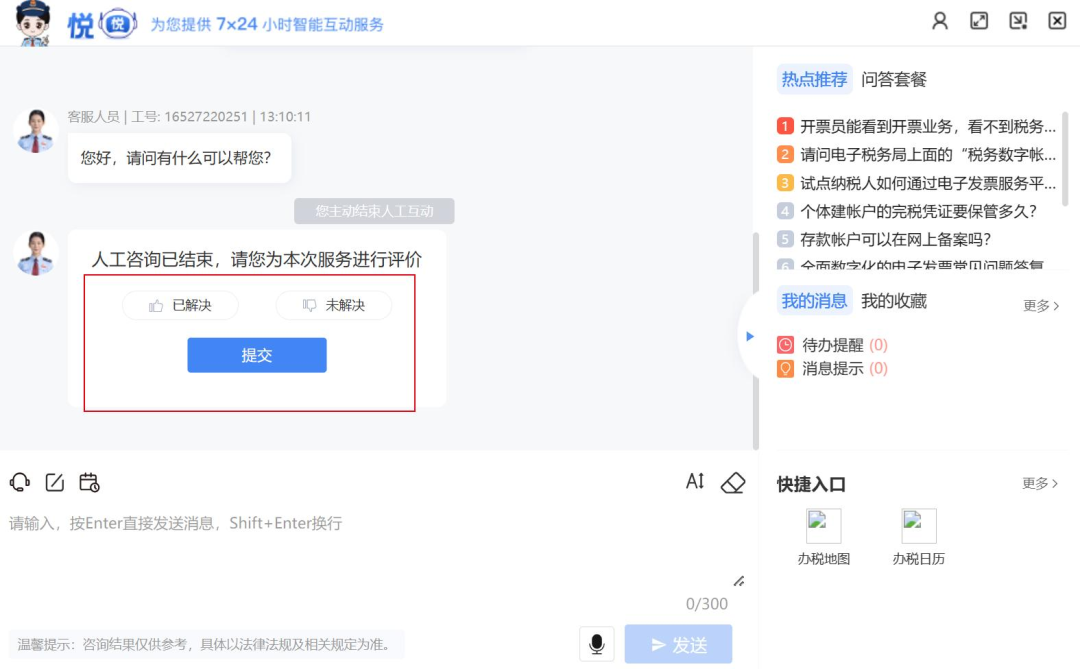Clear chat with the eraser icon
The width and height of the screenshot is (1080, 669).
coord(733,482)
